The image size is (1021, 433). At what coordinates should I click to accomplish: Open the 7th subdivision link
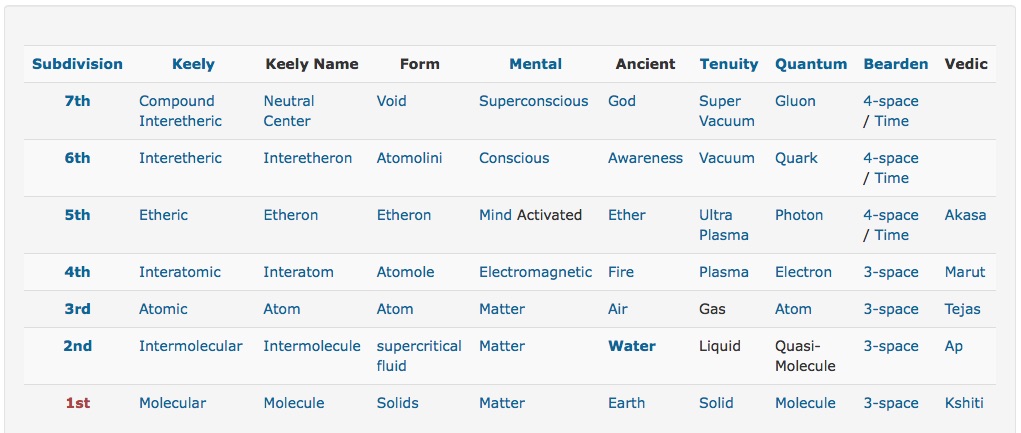point(77,101)
